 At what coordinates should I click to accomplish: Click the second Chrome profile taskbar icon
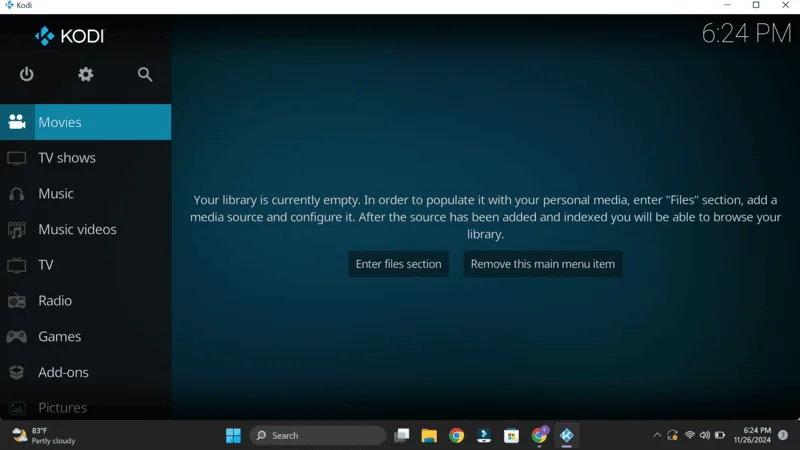[539, 435]
